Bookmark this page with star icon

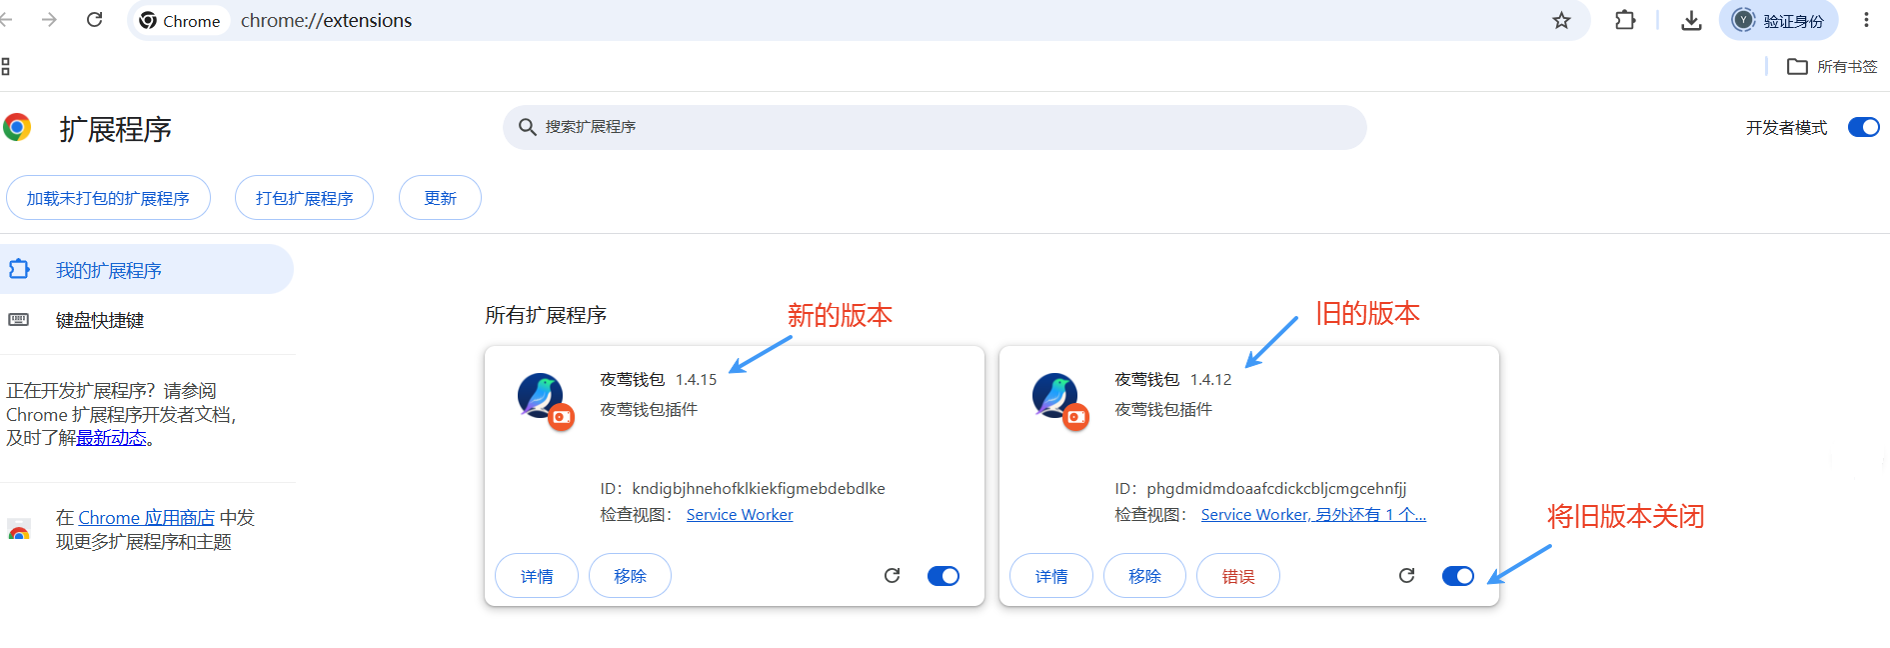pyautogui.click(x=1561, y=20)
